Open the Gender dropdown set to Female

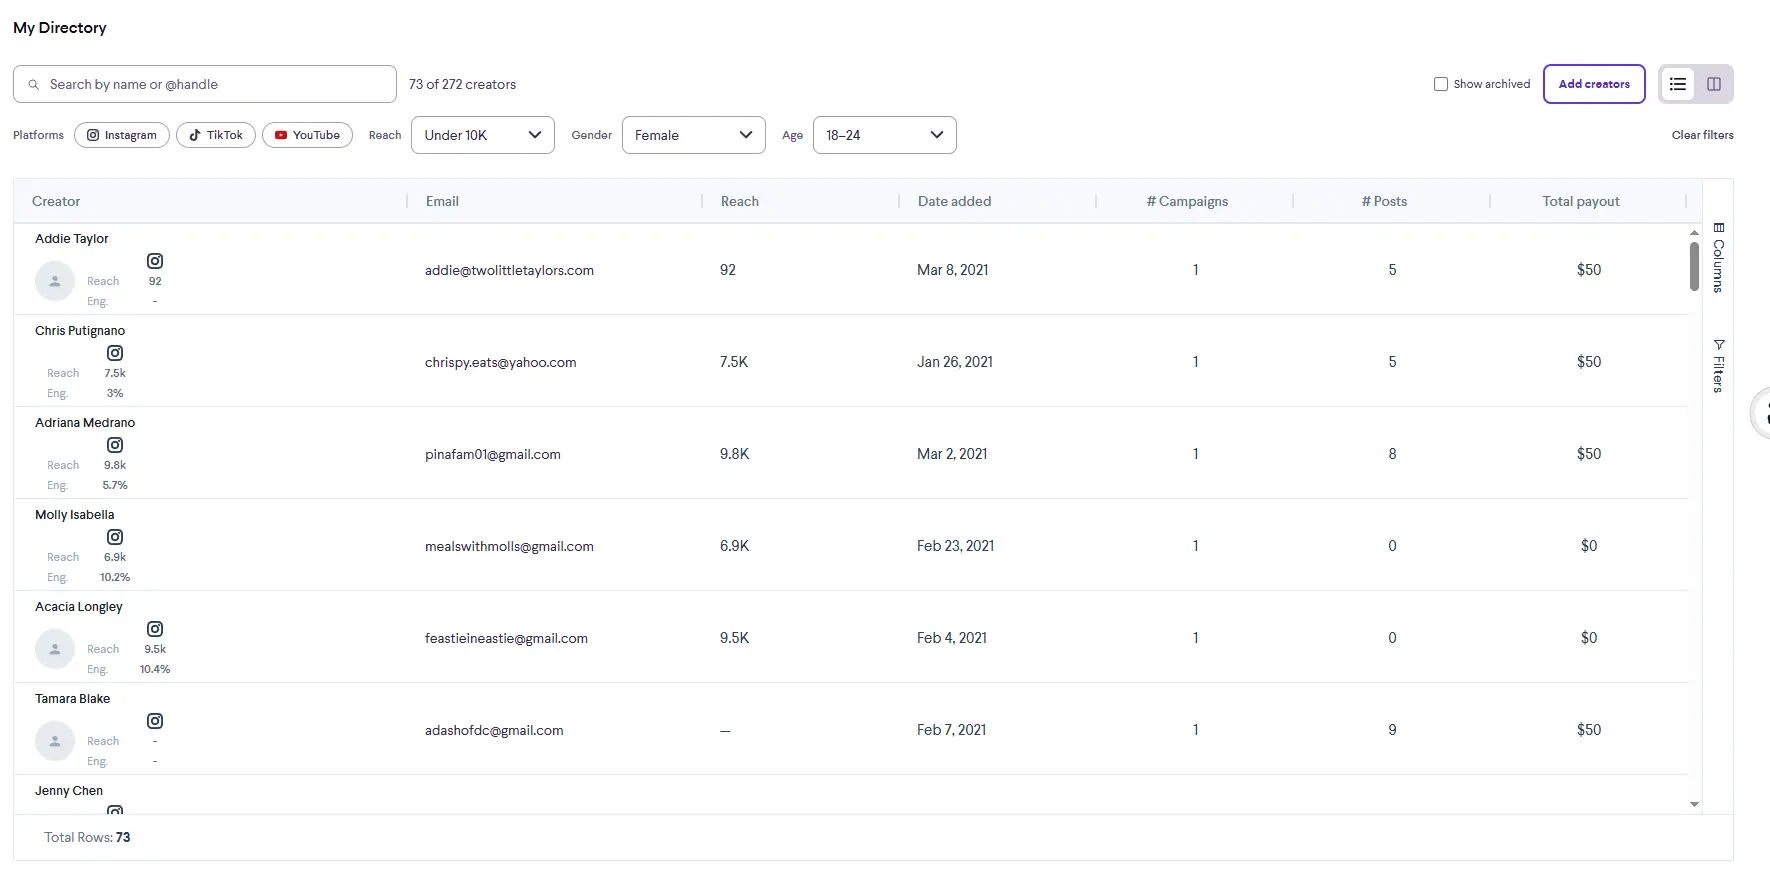tap(694, 135)
